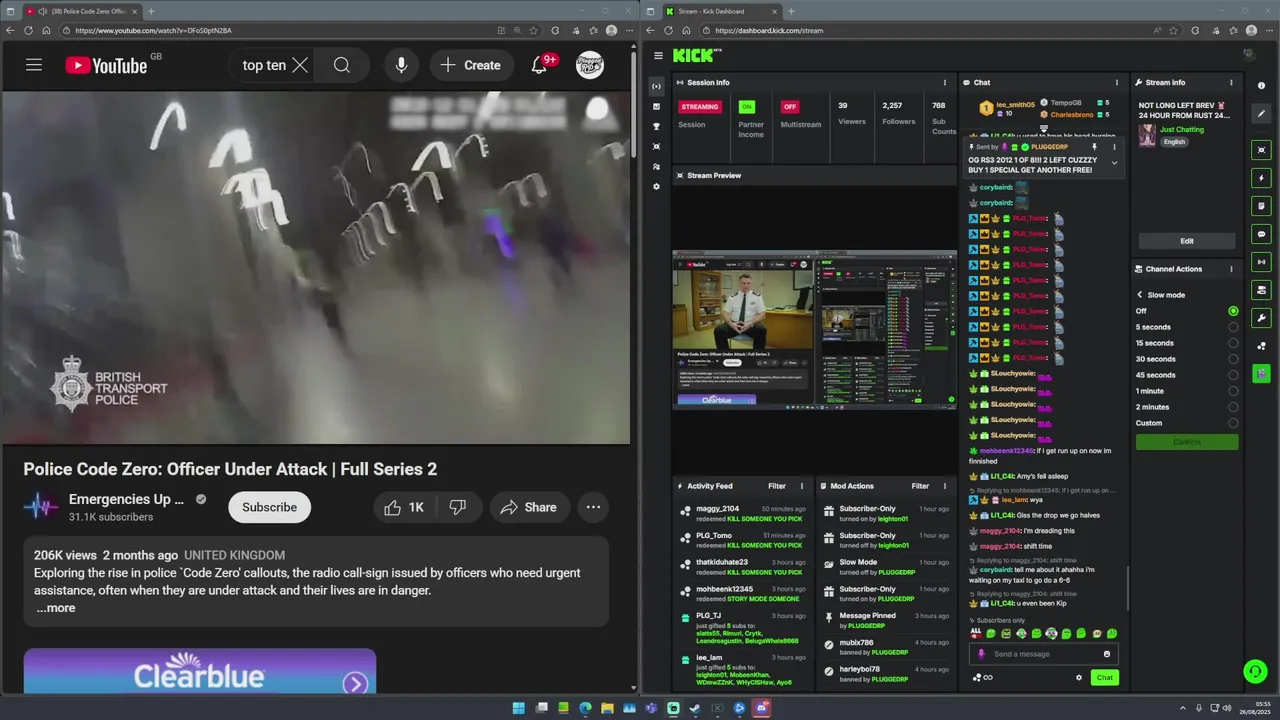1280x720 pixels.
Task: Open the trophy icon in Kick sidebar
Action: pyautogui.click(x=656, y=127)
